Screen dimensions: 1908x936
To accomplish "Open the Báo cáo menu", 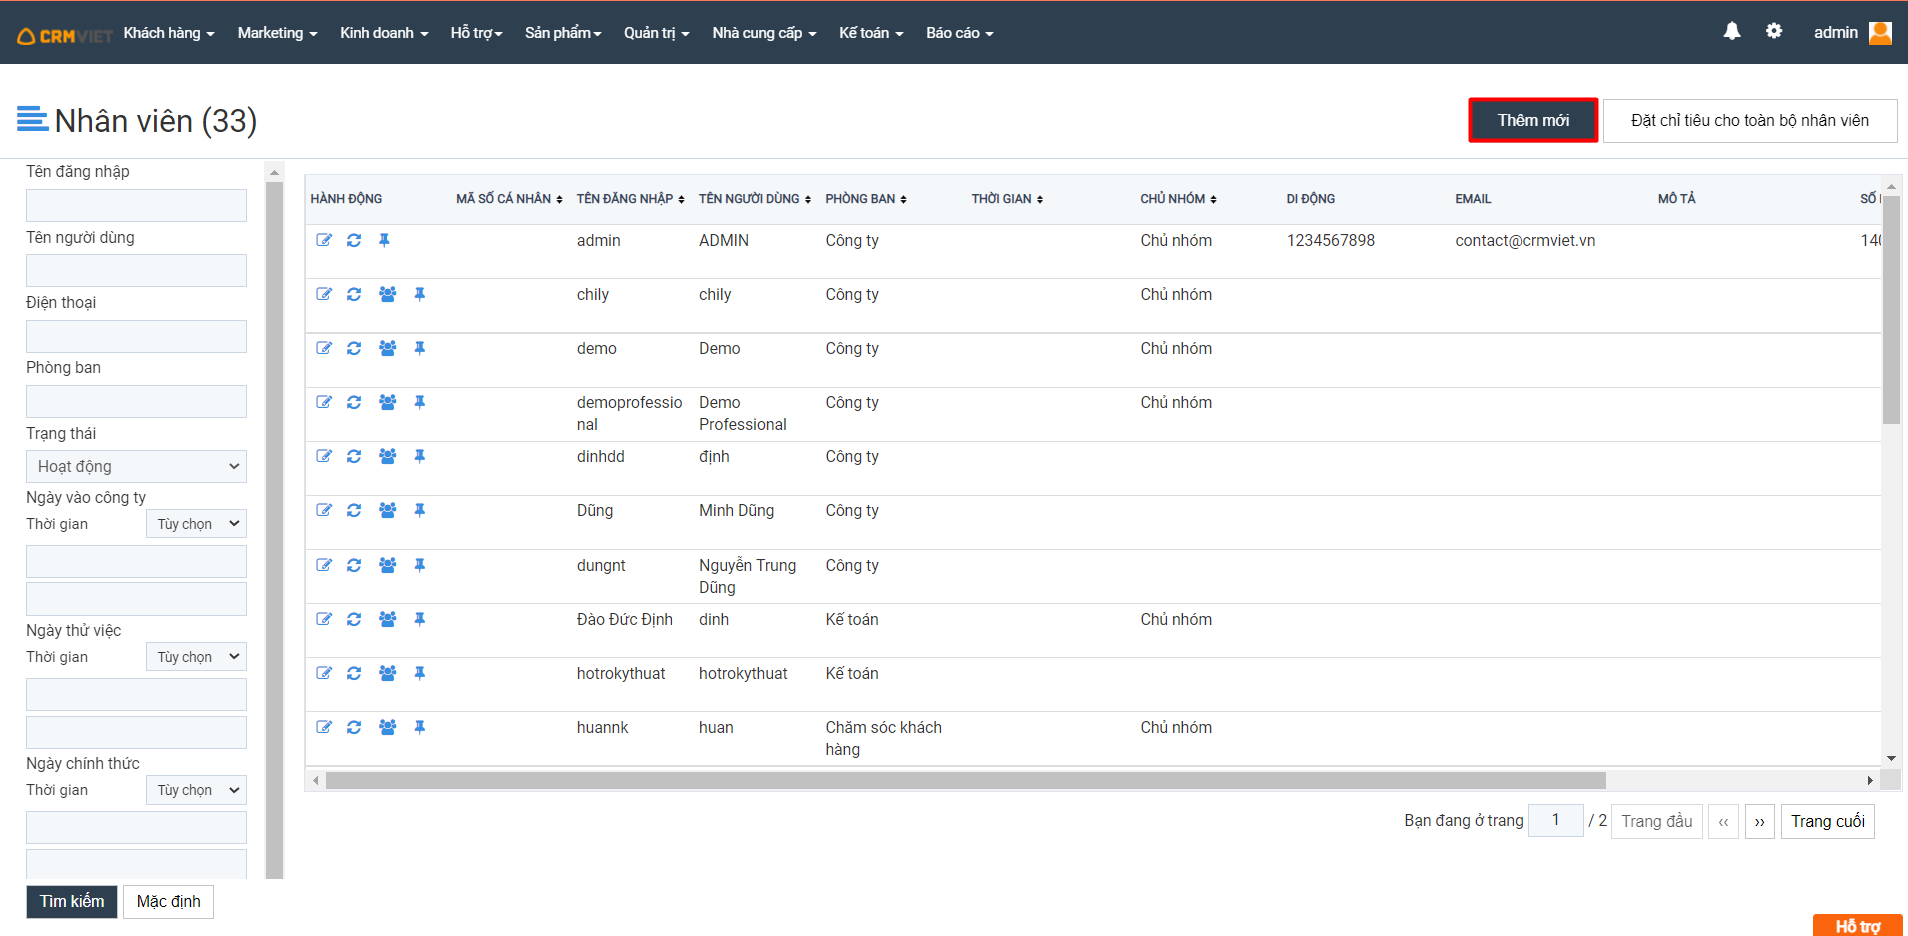I will coord(959,33).
